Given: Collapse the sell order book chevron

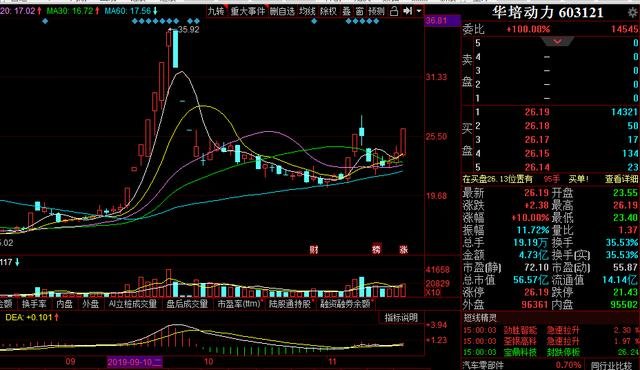Looking at the screenshot, I should [x=558, y=41].
